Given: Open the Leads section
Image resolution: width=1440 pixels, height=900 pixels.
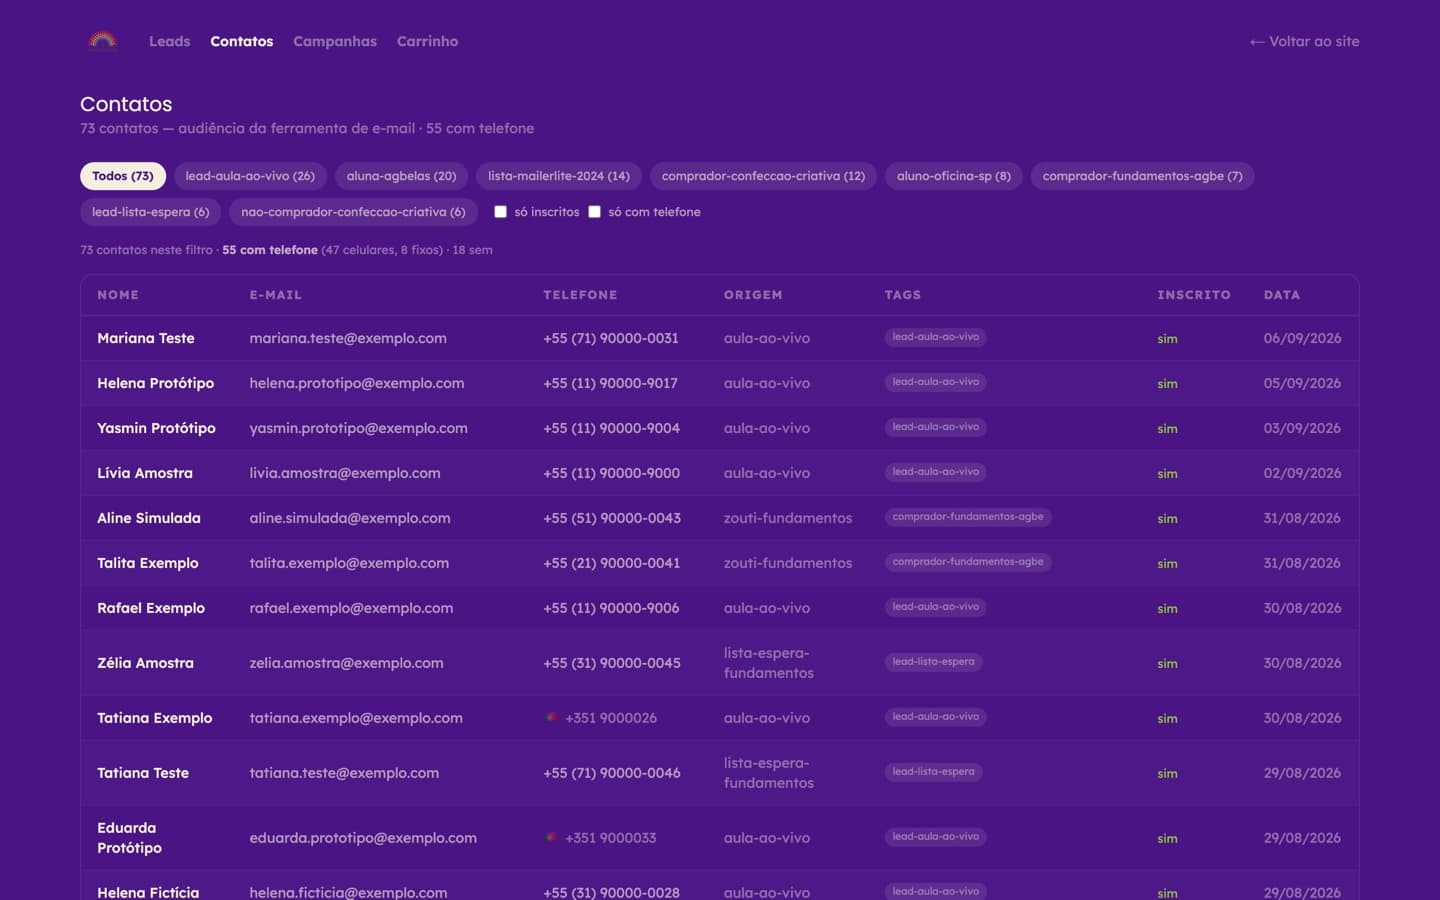Looking at the screenshot, I should (x=169, y=41).
